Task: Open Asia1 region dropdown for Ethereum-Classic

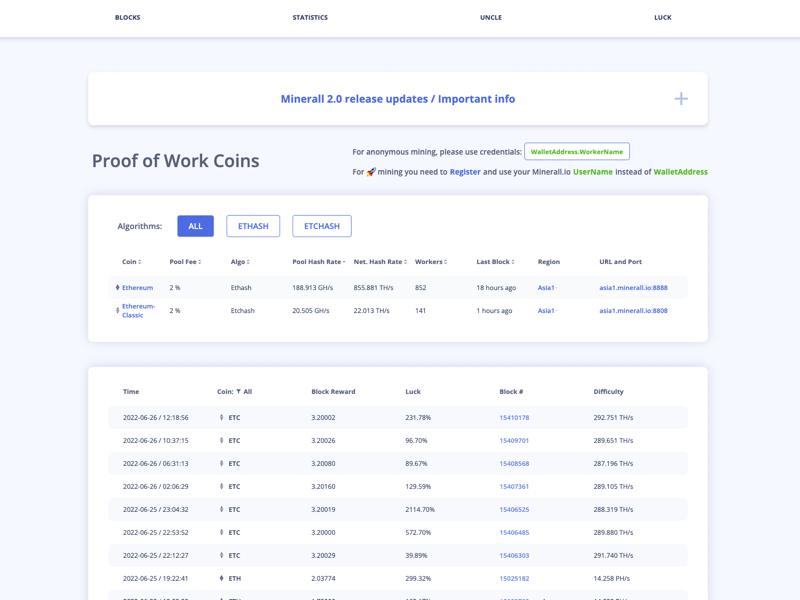Action: click(x=547, y=311)
